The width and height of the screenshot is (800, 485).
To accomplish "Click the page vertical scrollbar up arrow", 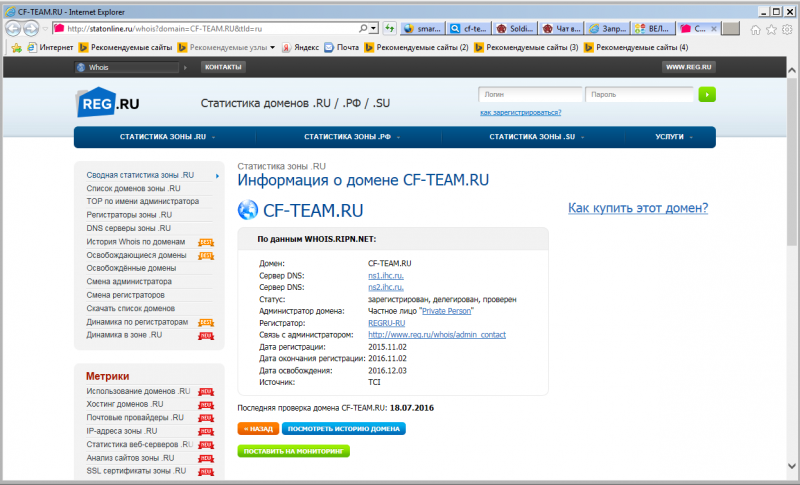I will pyautogui.click(x=791, y=70).
